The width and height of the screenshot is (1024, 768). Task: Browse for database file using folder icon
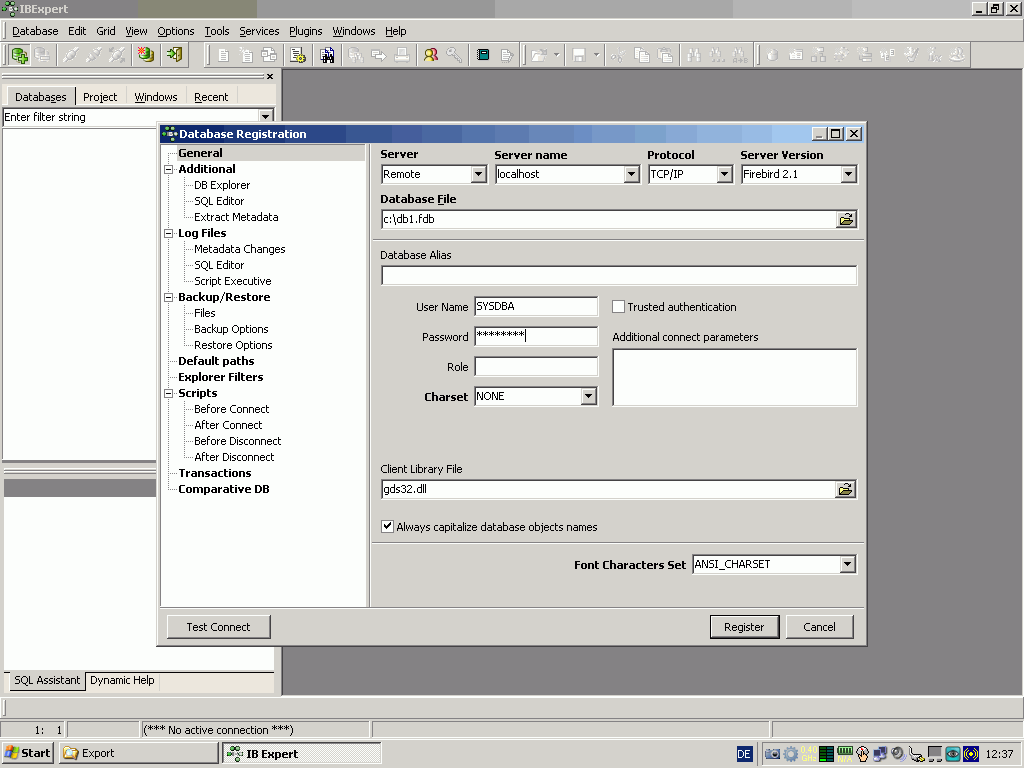point(846,219)
